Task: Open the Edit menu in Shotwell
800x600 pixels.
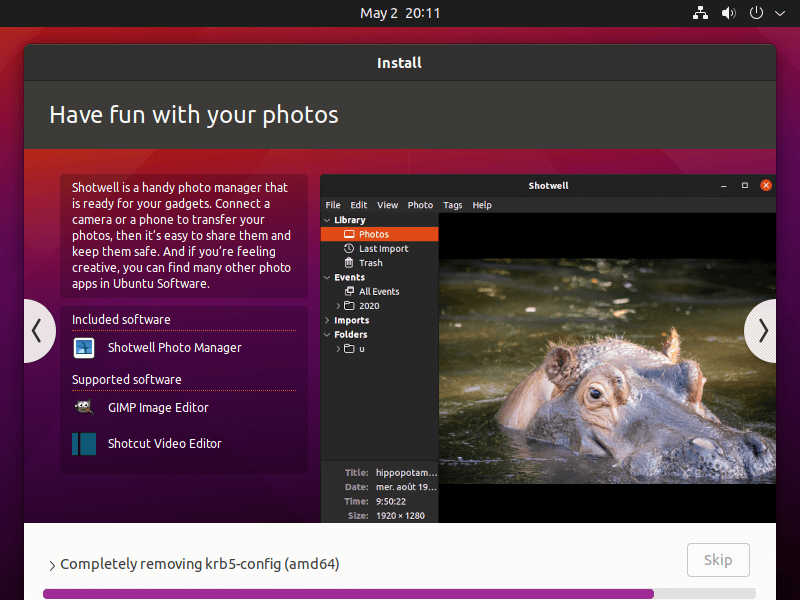Action: 359,205
